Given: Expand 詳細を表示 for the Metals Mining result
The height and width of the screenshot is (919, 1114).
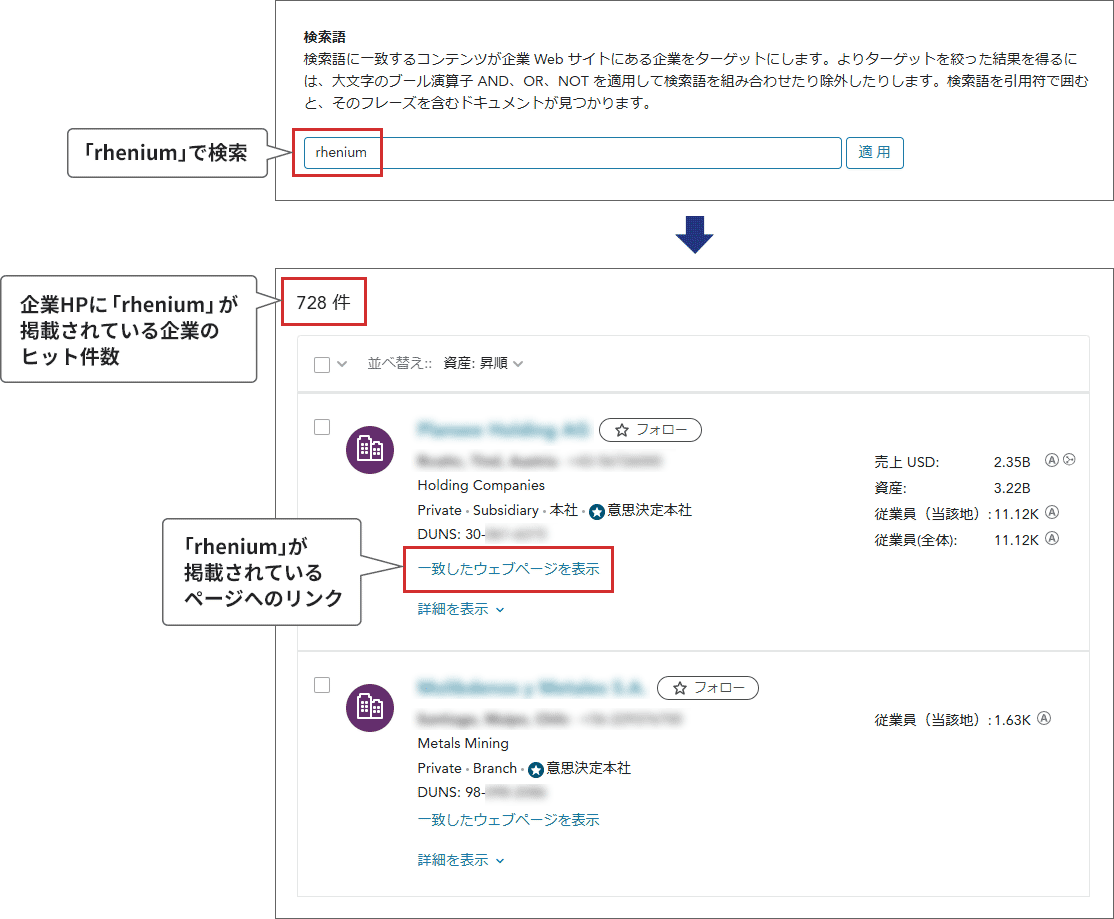Looking at the screenshot, I should tap(460, 860).
